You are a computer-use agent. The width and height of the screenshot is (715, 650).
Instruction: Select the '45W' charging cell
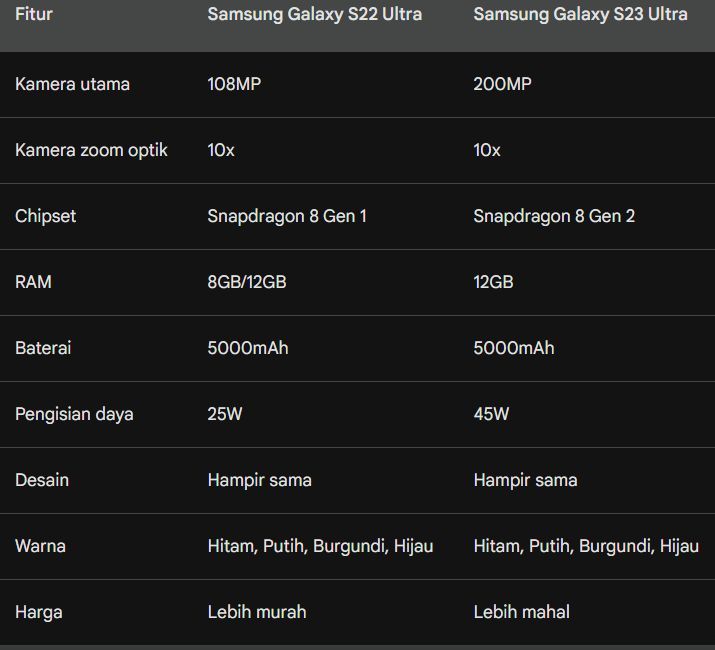[491, 415]
